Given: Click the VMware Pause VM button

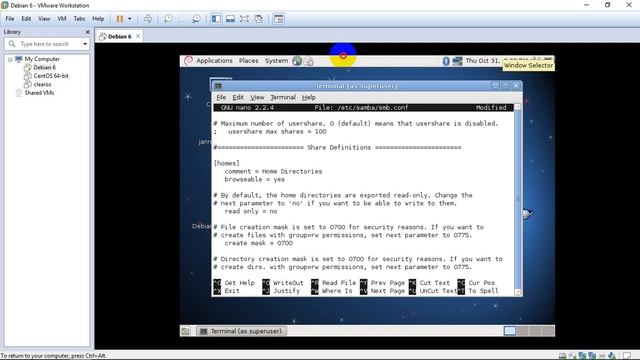Looking at the screenshot, I should (120, 19).
